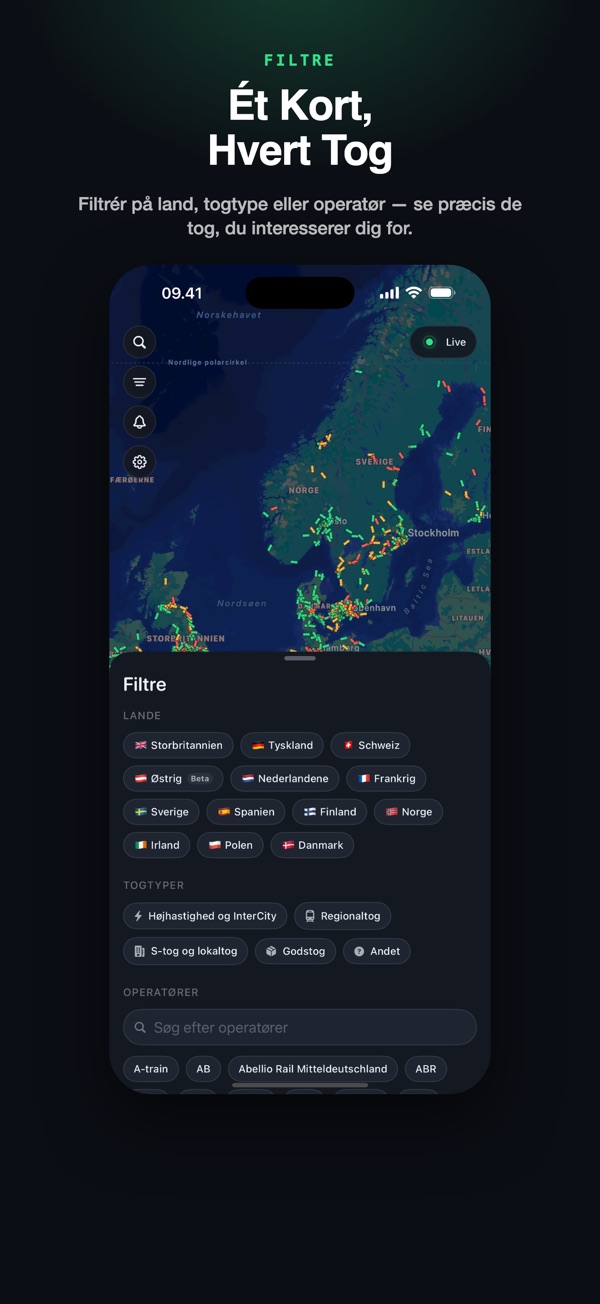Click the operator search magnifier icon

(x=140, y=1027)
